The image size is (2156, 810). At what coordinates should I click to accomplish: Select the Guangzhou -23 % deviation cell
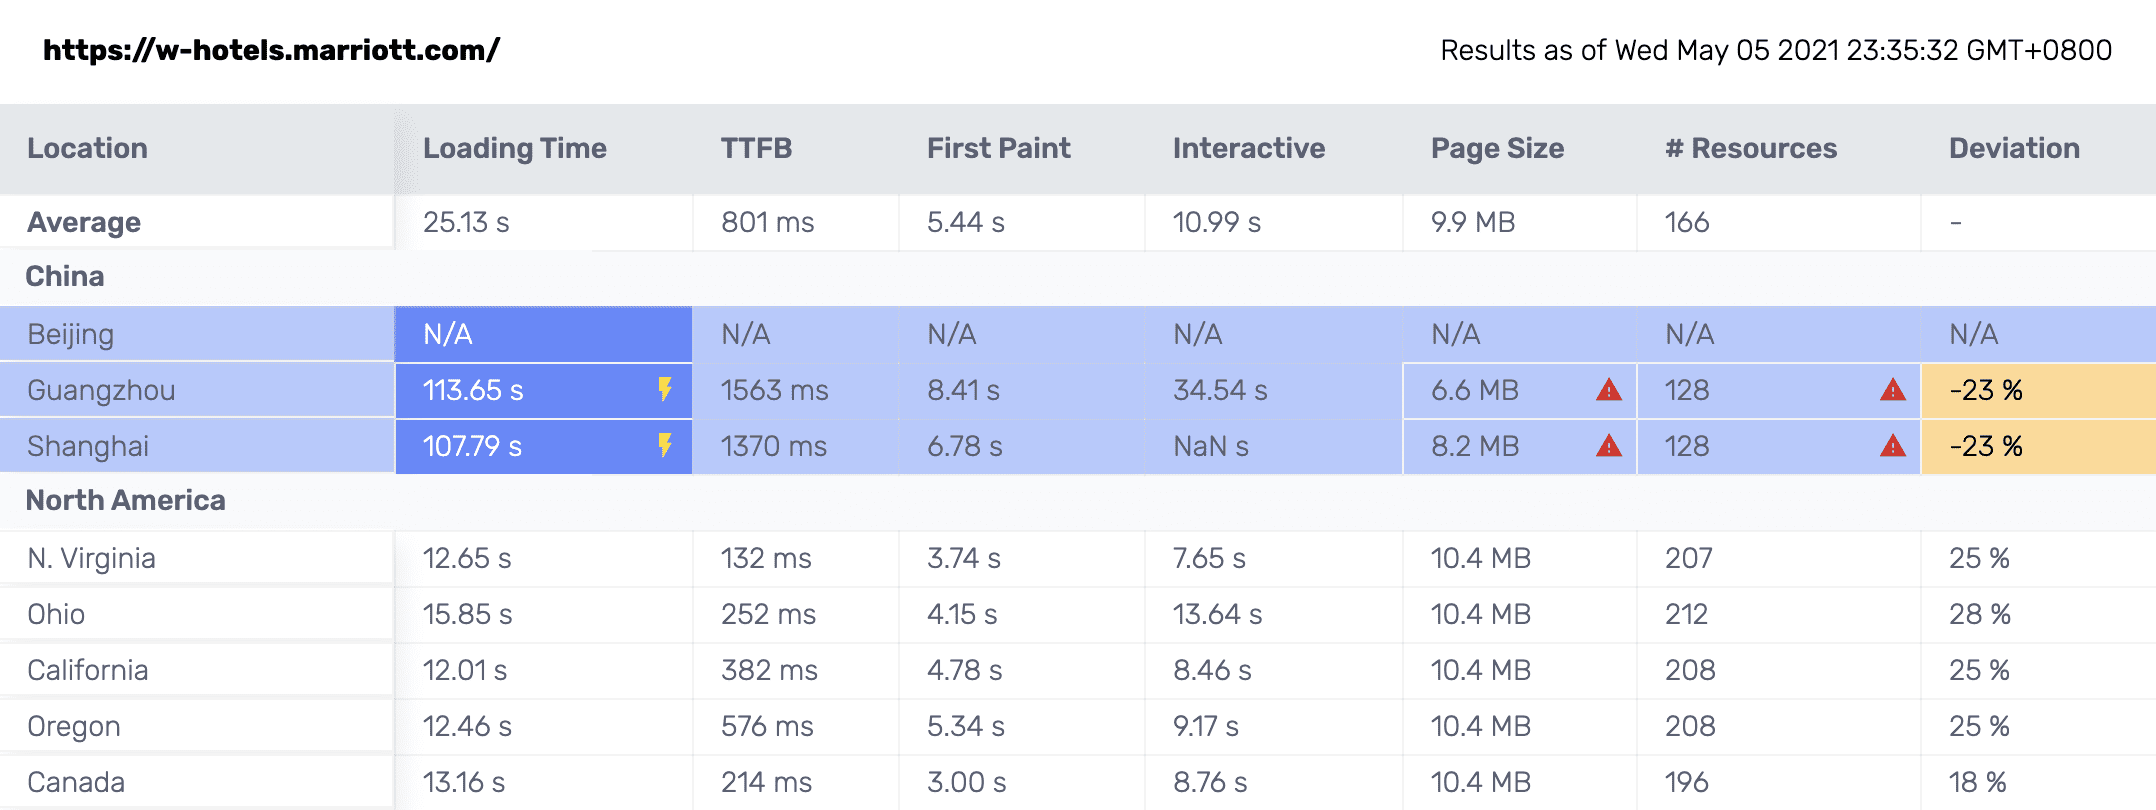(2038, 390)
